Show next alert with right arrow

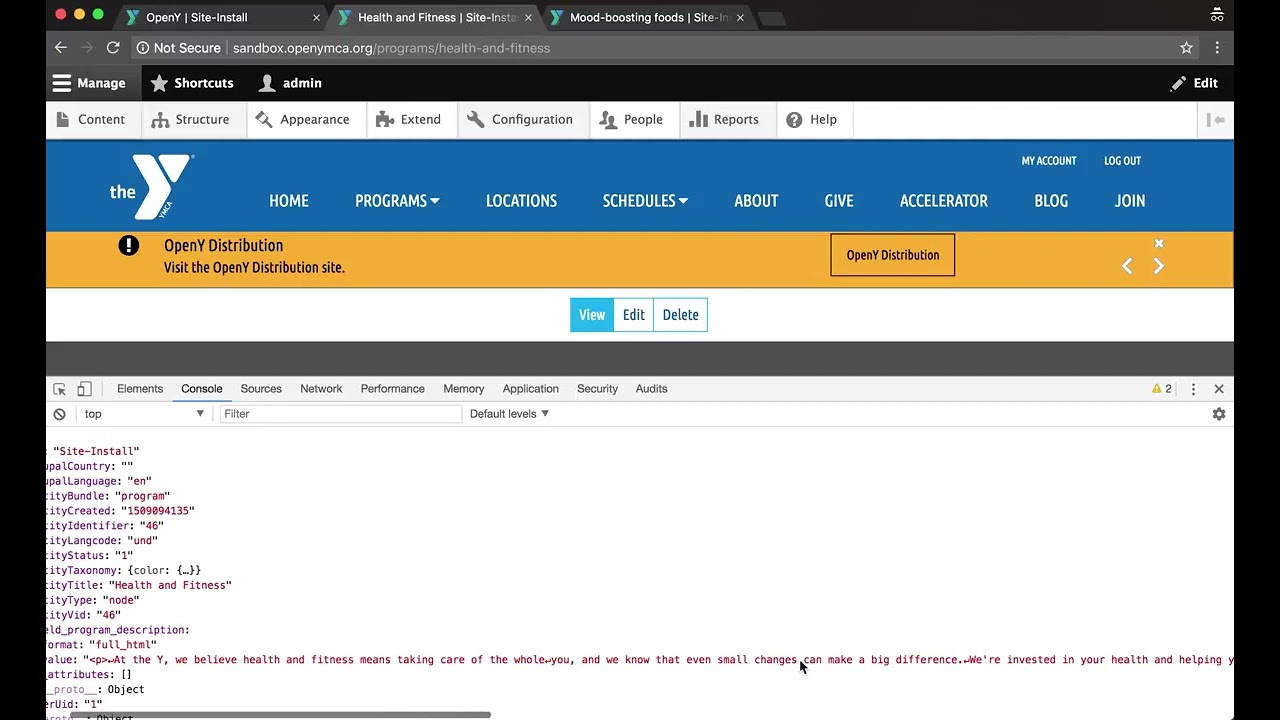[x=1159, y=266]
